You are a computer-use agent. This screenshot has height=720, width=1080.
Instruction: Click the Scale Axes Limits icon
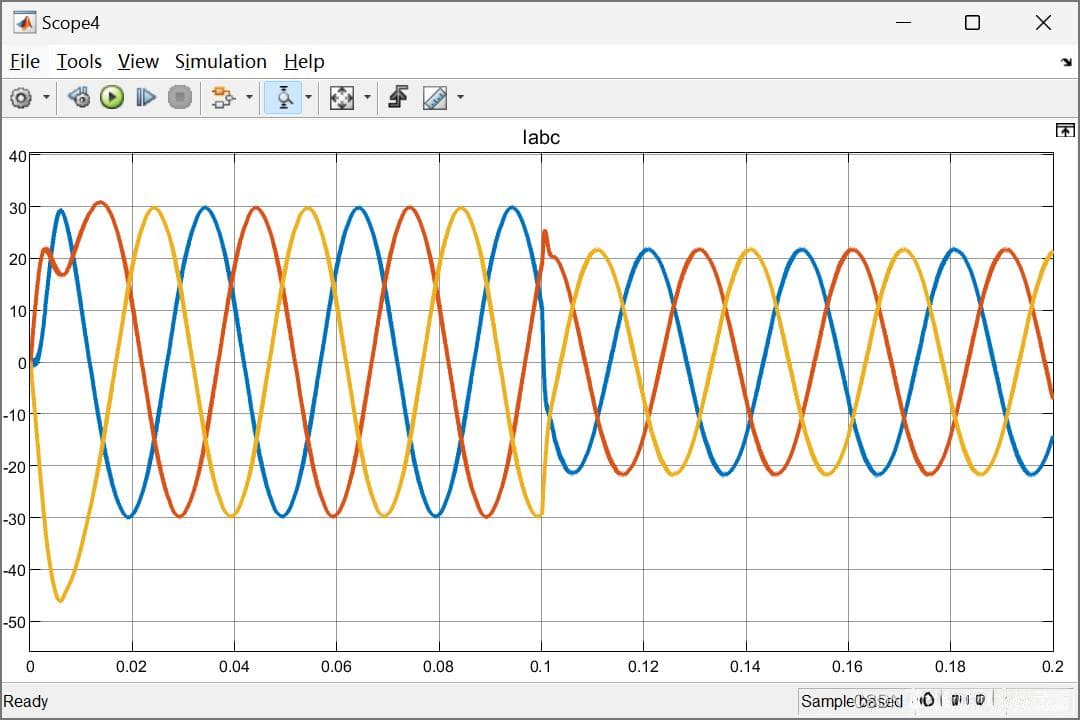[342, 98]
